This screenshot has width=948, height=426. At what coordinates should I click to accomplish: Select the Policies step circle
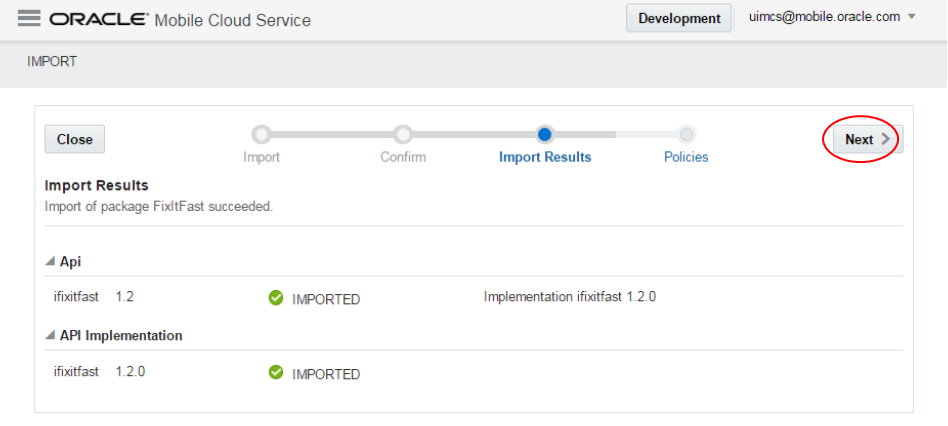pyautogui.click(x=686, y=134)
